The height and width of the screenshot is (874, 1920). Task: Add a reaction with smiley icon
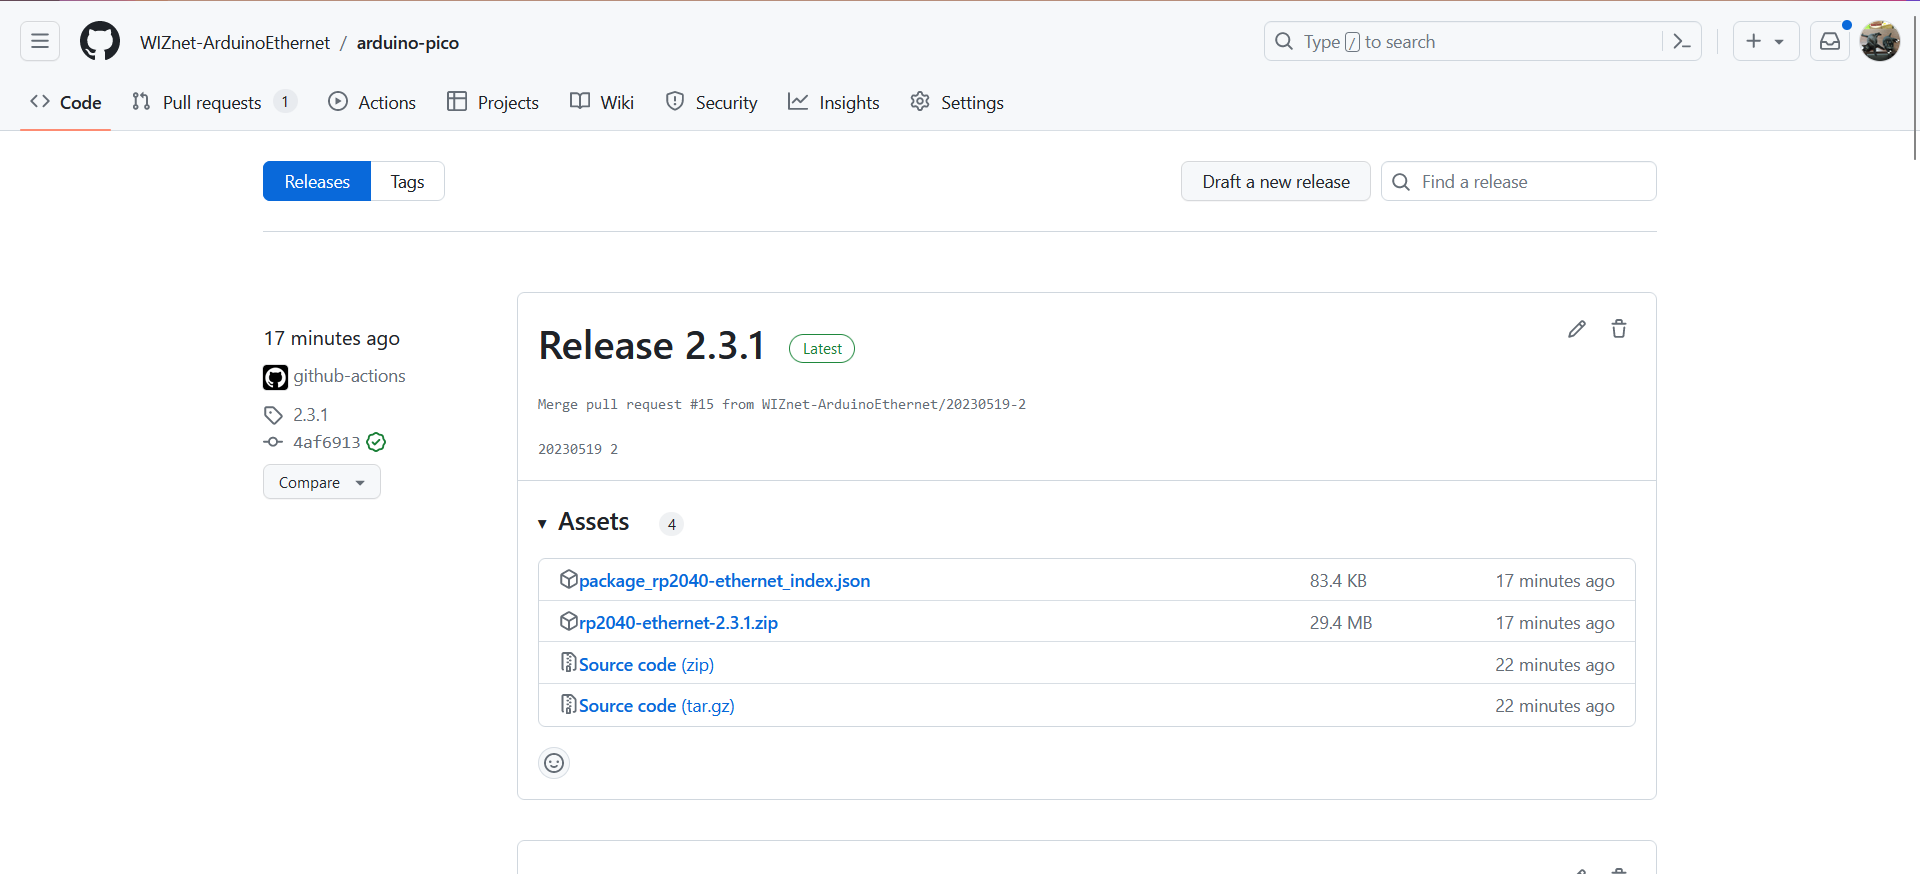click(x=554, y=763)
